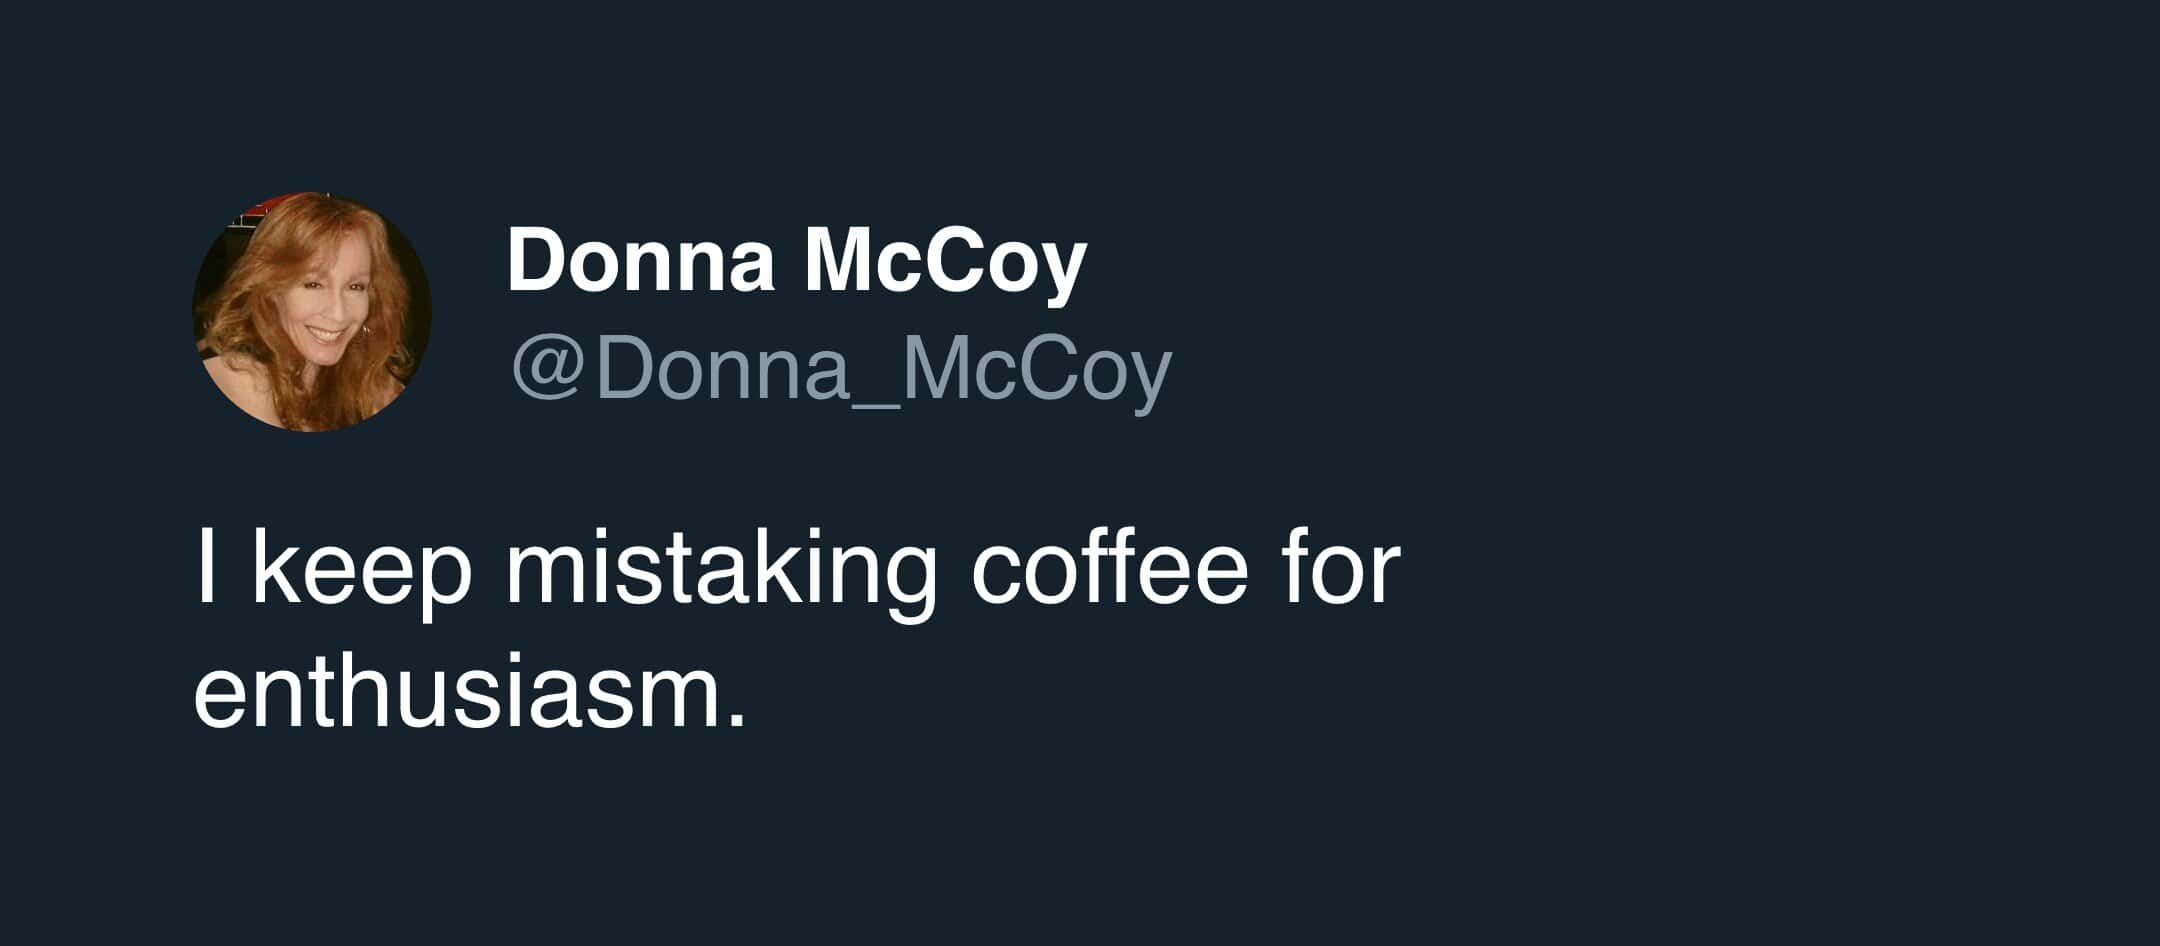Click "Donna" in the bold display name

[x=640, y=260]
